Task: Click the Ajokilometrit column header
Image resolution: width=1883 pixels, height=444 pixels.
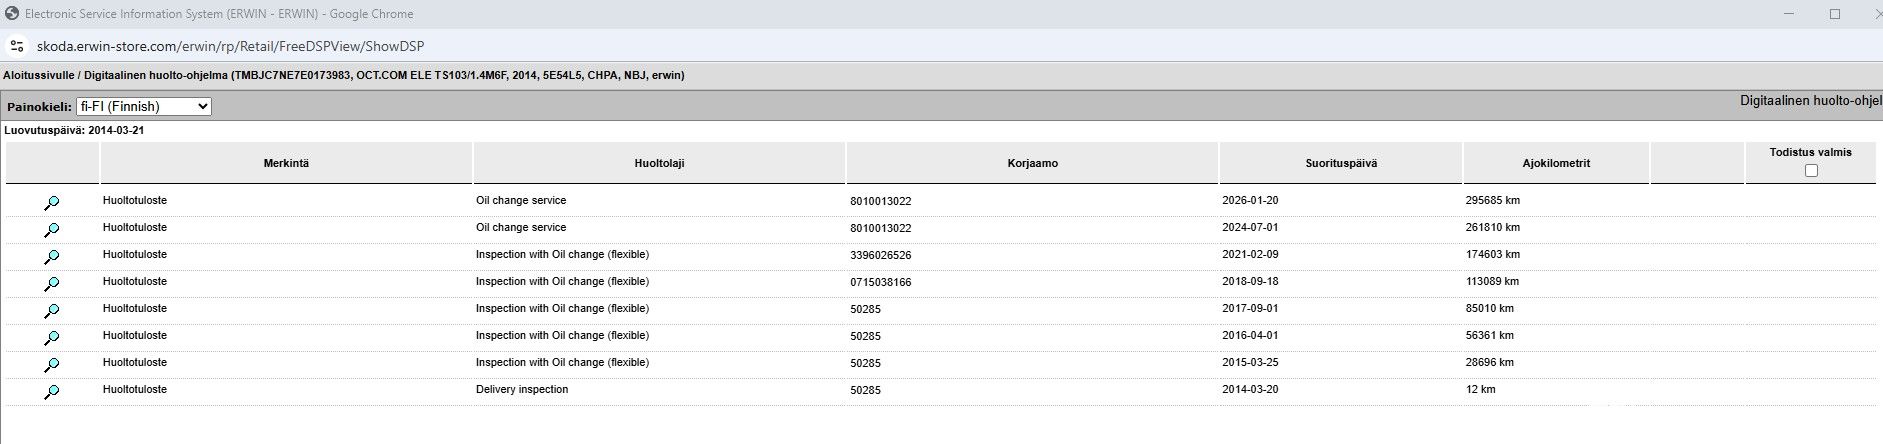Action: pyautogui.click(x=1556, y=163)
